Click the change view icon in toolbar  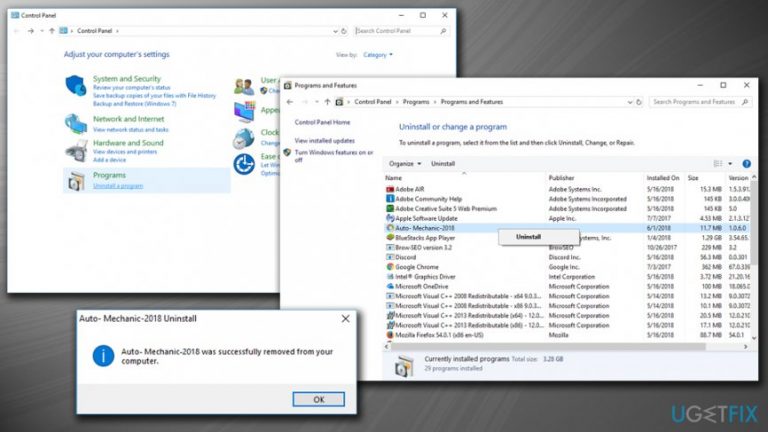click(x=718, y=164)
